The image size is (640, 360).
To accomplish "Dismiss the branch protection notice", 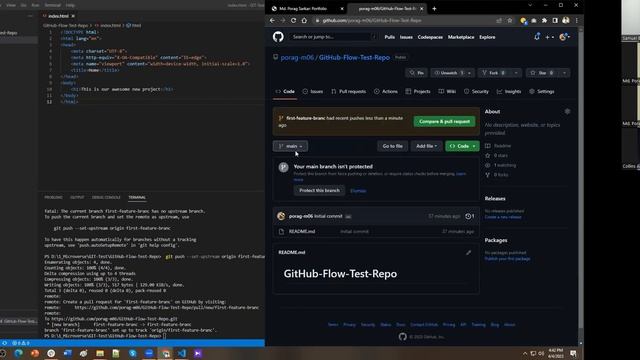I will click(x=358, y=191).
